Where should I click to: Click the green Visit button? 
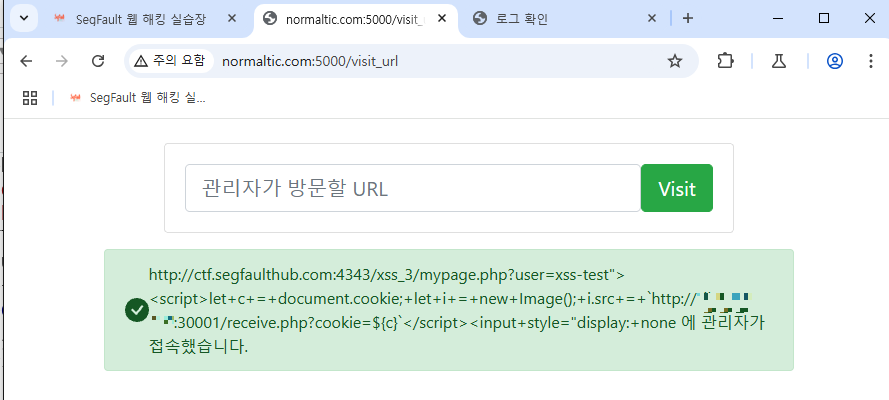point(677,188)
